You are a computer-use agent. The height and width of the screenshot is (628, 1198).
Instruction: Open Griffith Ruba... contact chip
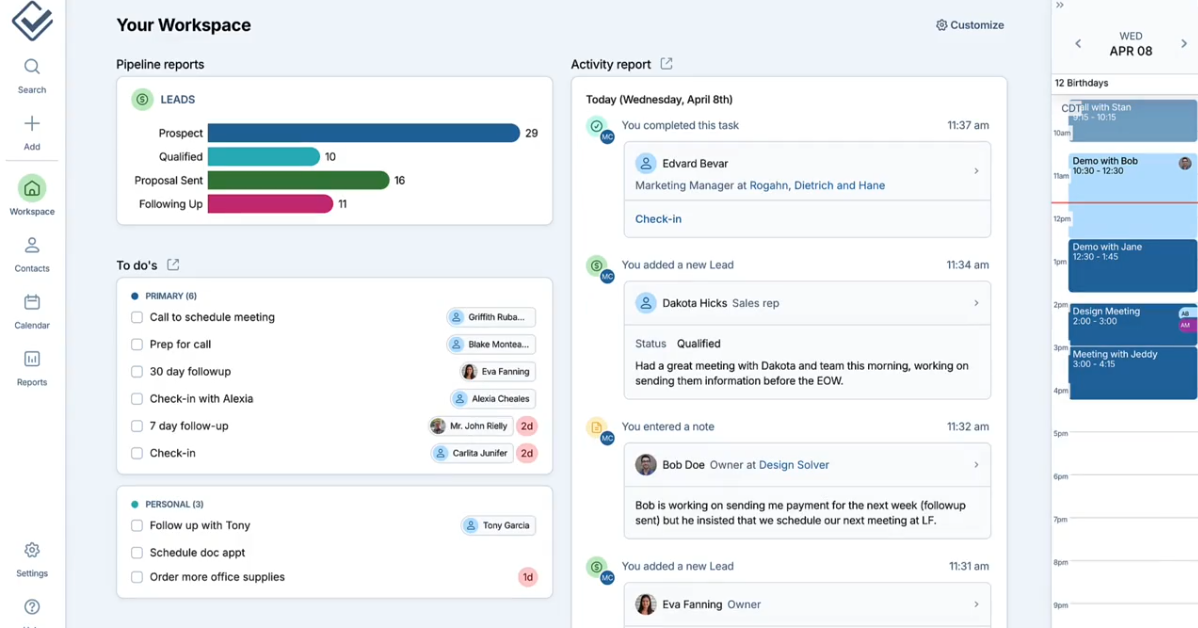491,317
